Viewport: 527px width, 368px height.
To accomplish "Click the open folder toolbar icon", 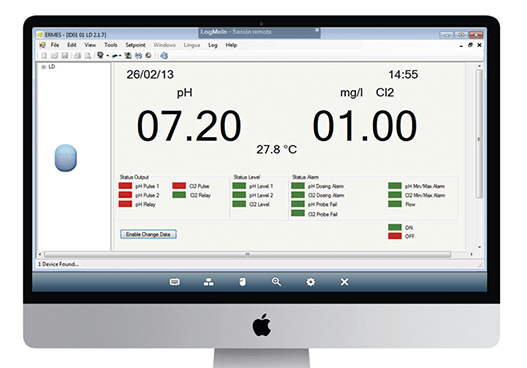I will coord(54,56).
